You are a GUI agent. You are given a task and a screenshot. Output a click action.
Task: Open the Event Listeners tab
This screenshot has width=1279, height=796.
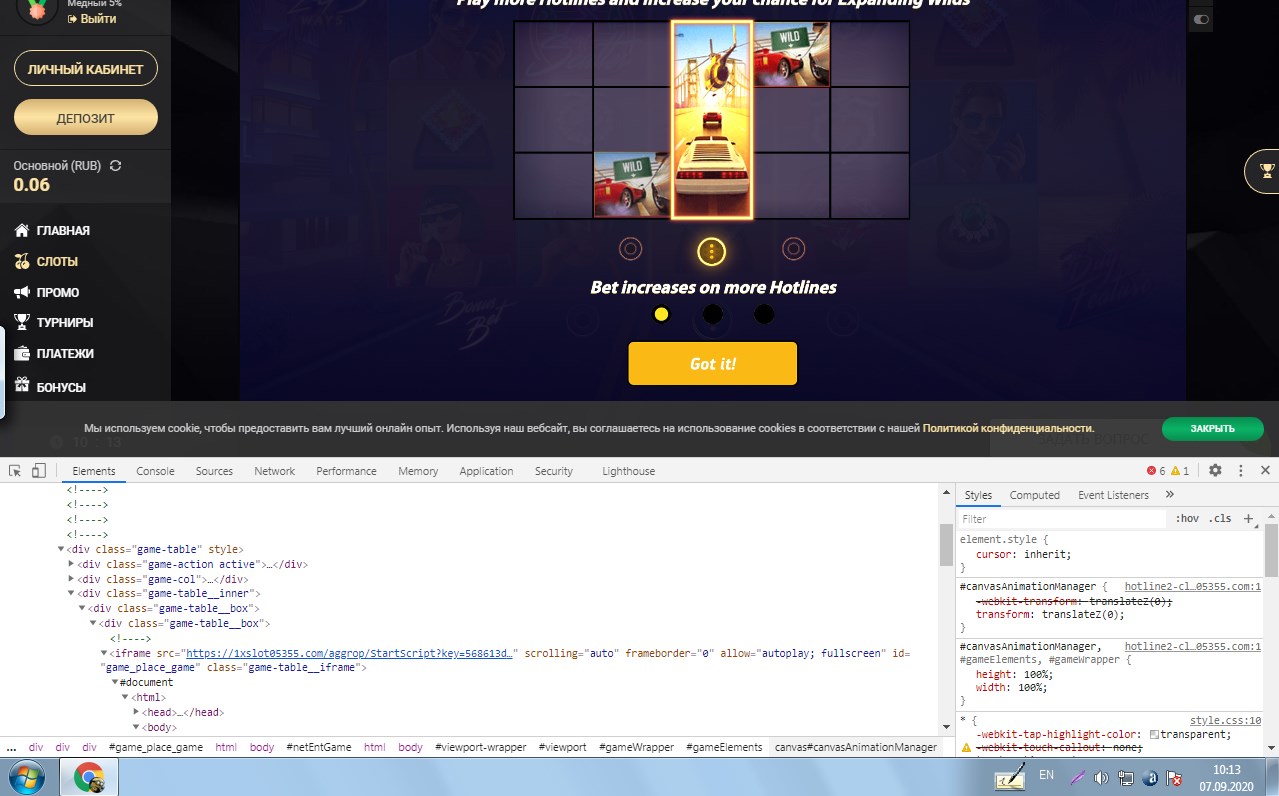pyautogui.click(x=1113, y=495)
